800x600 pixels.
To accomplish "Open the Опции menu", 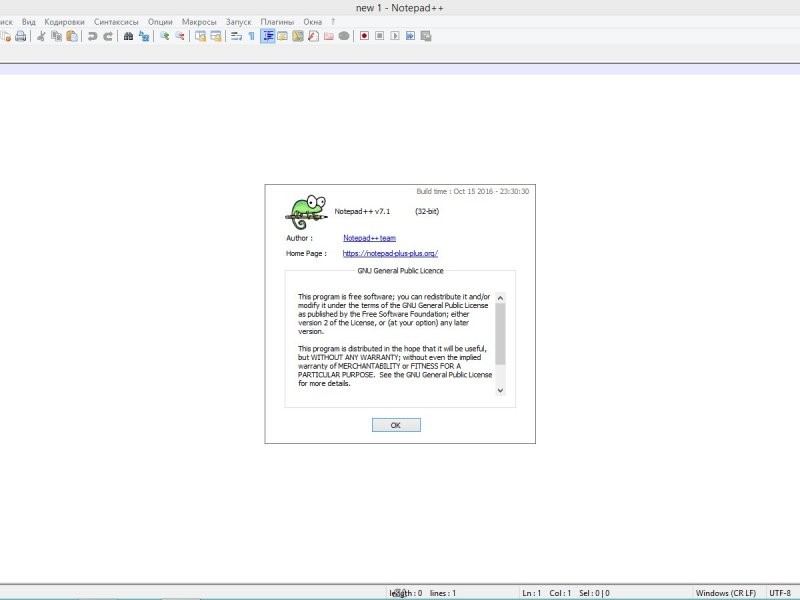I will 160,22.
